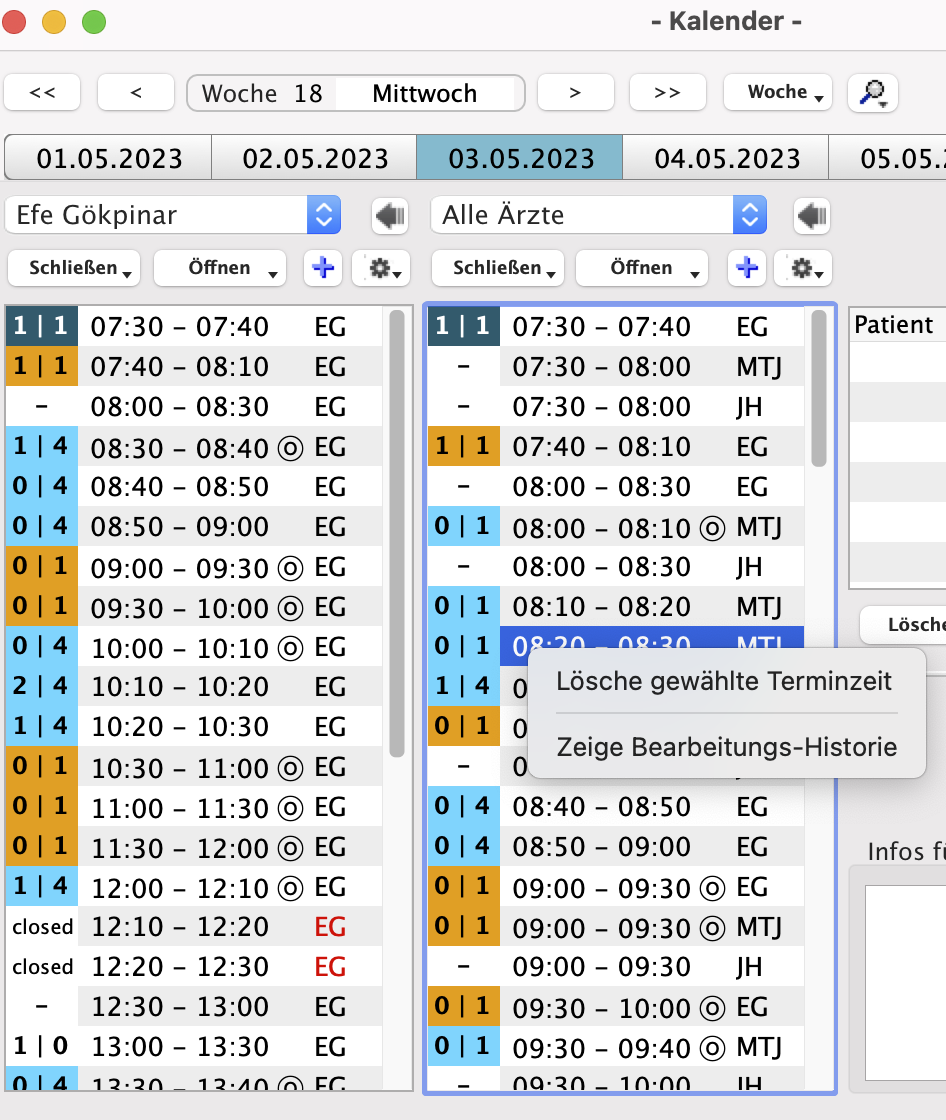Click the magnifier search icon
Viewport: 946px width, 1120px height.
pos(872,93)
